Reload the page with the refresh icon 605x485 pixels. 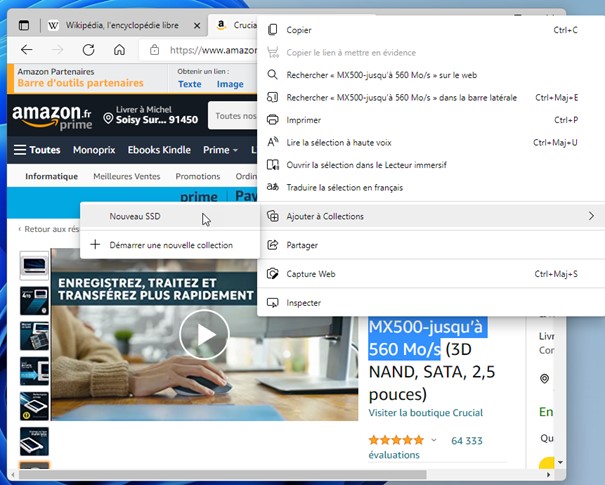click(88, 50)
